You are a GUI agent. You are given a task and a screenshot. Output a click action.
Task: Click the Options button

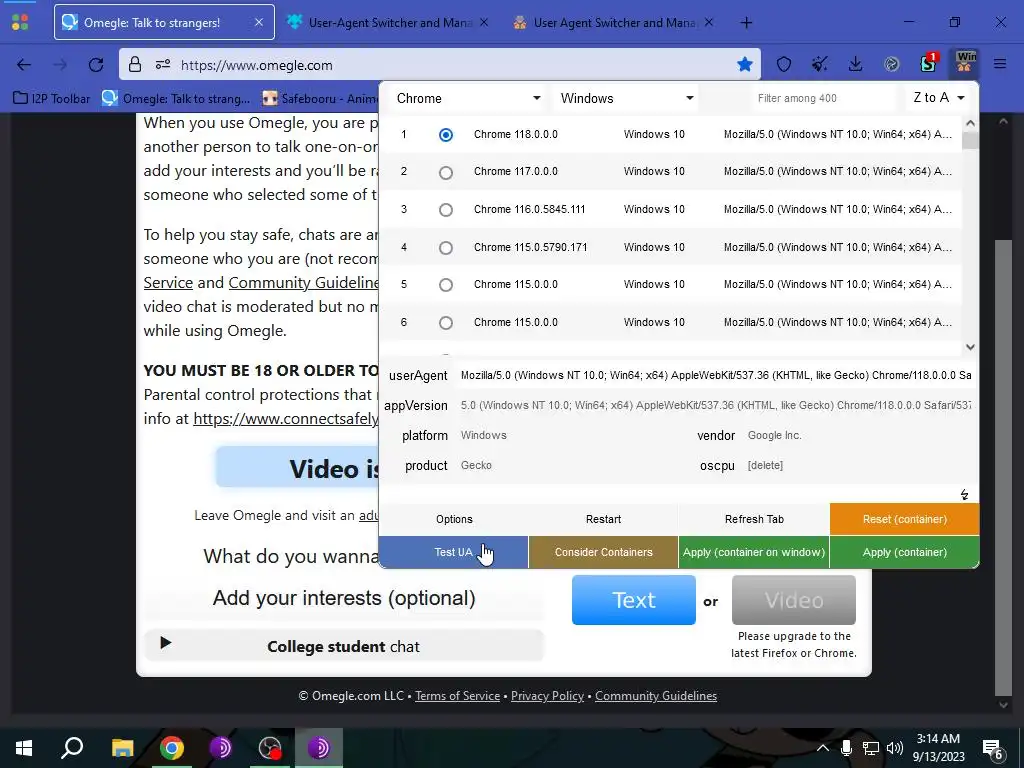pos(454,519)
